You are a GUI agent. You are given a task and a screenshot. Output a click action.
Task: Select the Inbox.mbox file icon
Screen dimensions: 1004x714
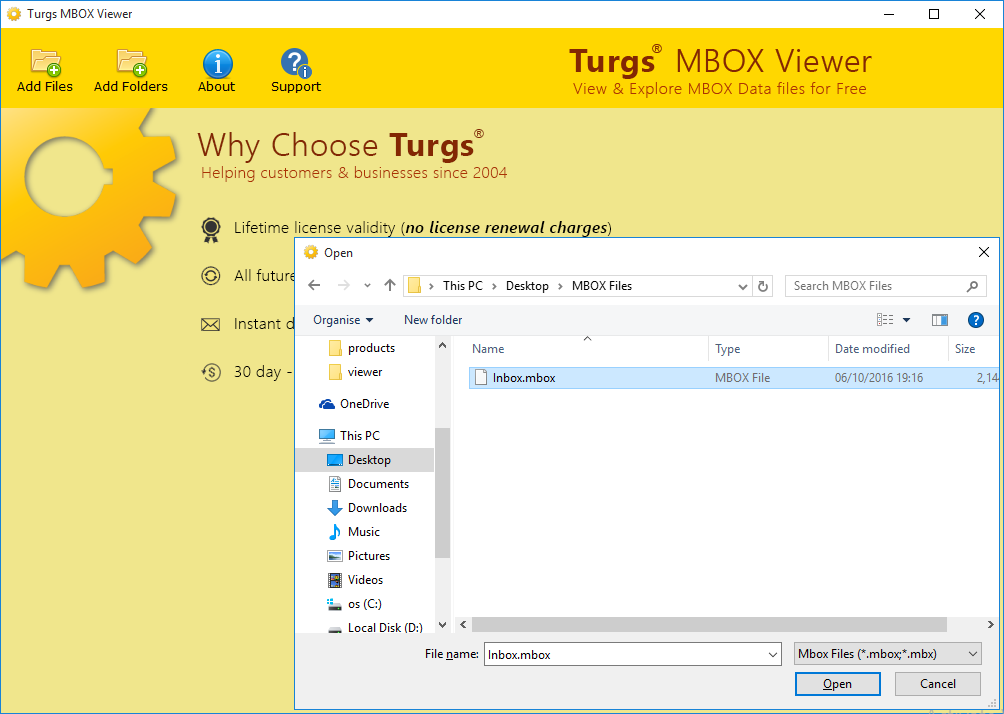(482, 378)
